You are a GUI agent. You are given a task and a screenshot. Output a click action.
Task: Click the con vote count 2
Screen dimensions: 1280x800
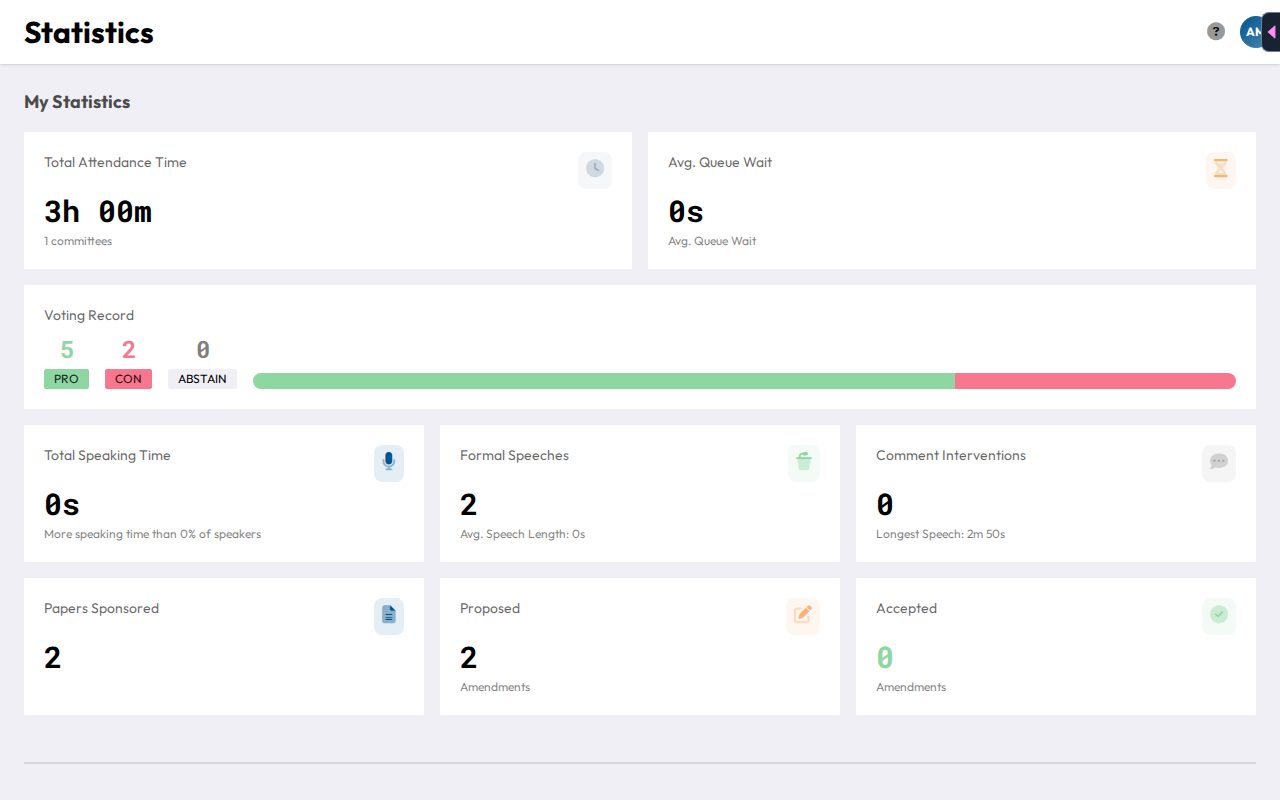(128, 350)
